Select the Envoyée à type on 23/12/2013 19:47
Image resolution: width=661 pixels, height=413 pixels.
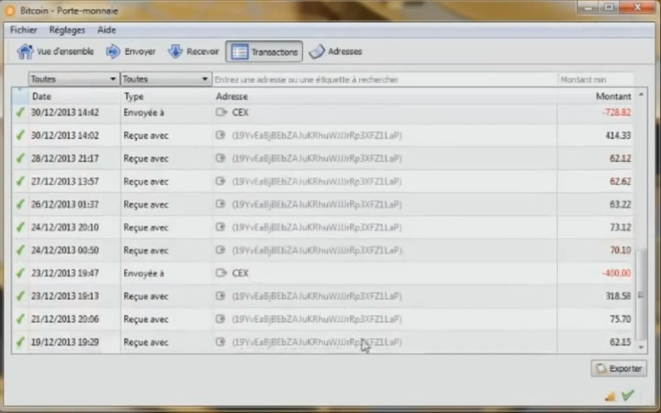coord(144,273)
